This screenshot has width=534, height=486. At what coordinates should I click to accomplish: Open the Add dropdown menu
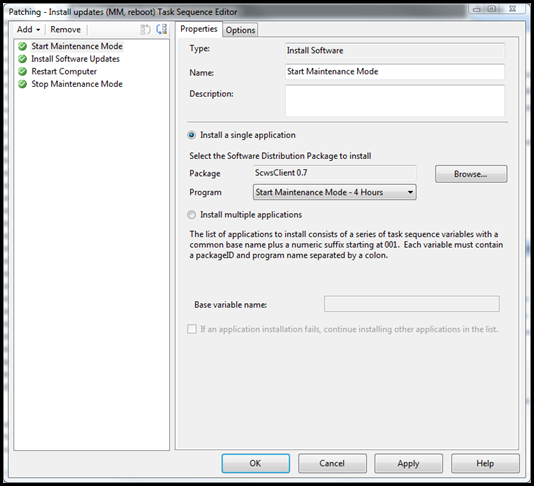pos(29,30)
